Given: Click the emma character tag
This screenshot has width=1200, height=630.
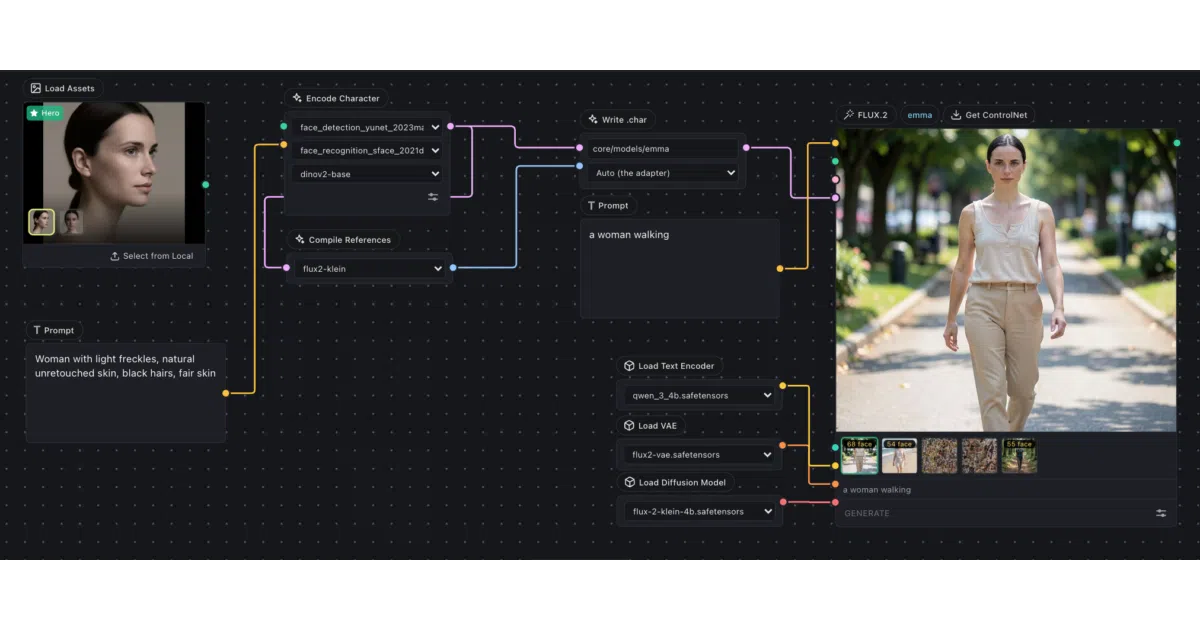Looking at the screenshot, I should pos(919,115).
